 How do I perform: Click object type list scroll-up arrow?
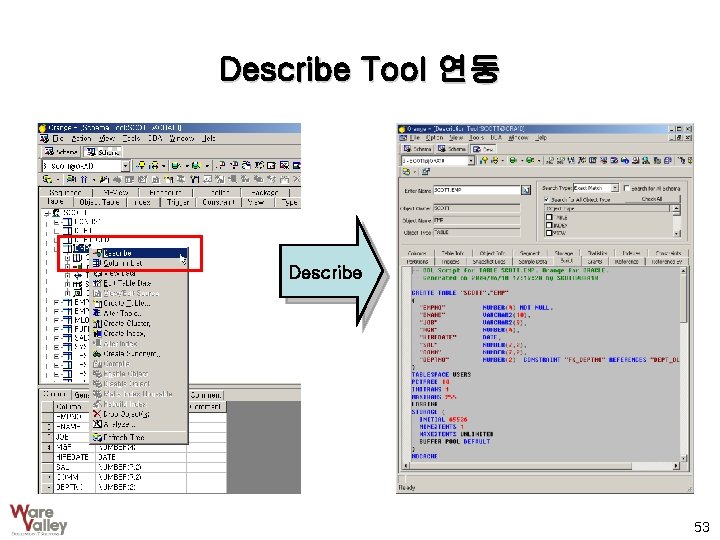coord(676,209)
